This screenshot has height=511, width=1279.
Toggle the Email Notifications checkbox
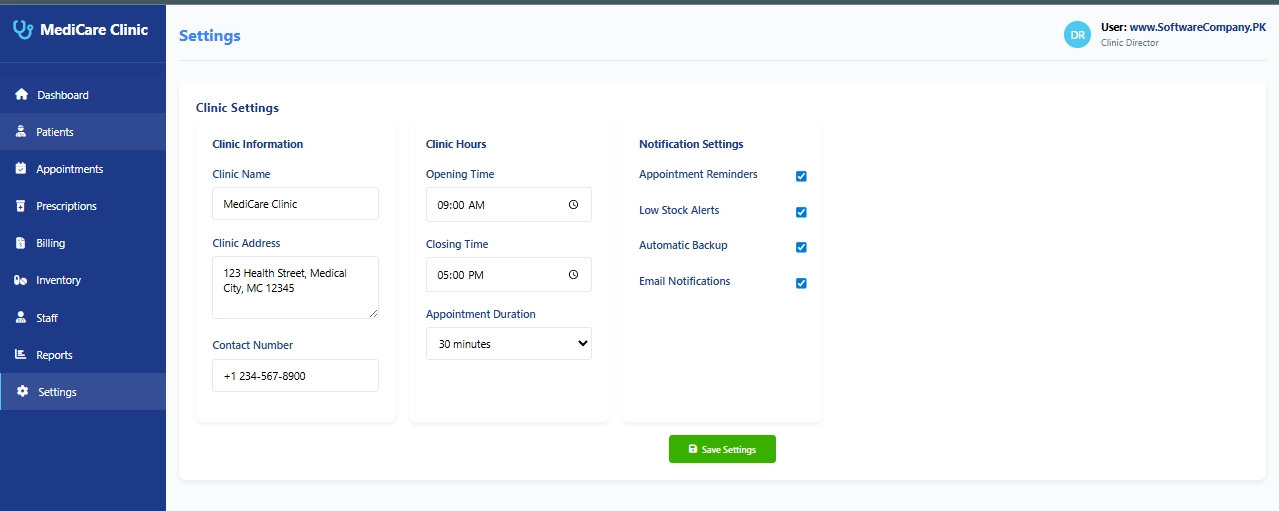point(801,283)
